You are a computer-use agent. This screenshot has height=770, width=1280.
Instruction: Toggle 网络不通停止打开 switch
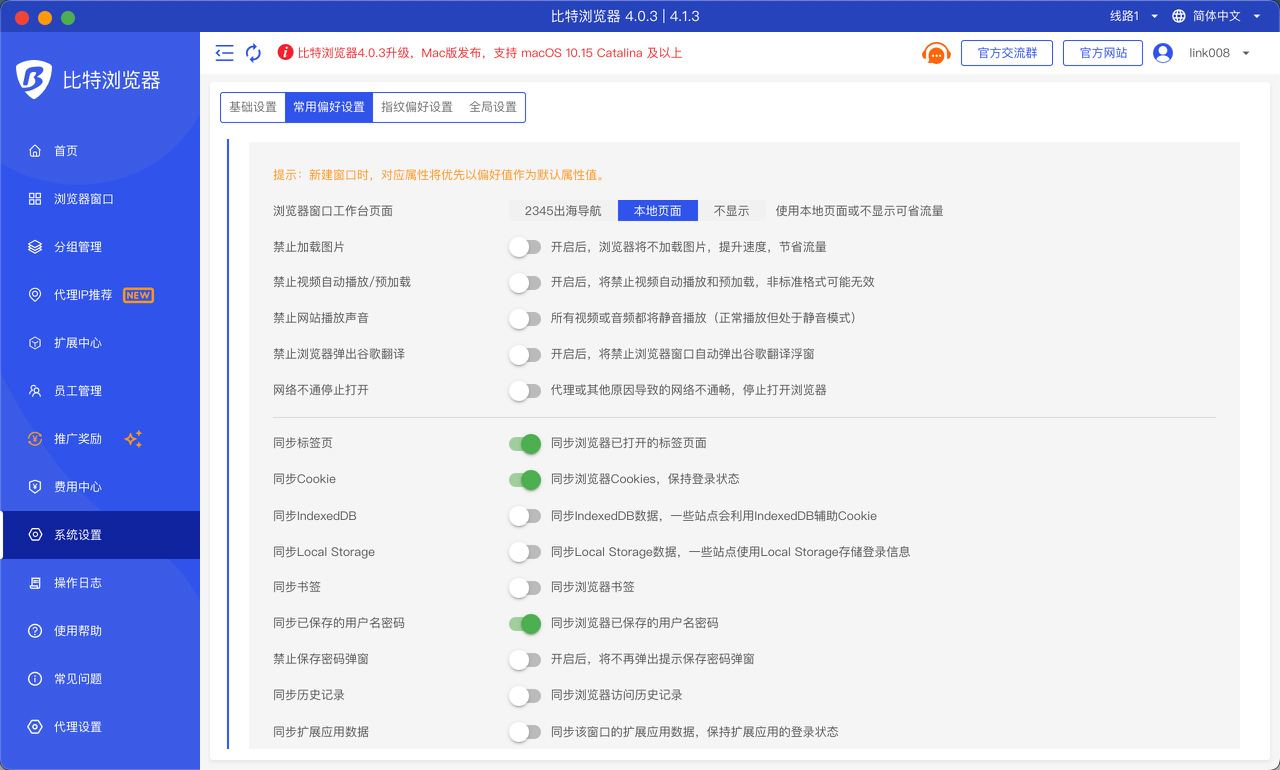[525, 390]
